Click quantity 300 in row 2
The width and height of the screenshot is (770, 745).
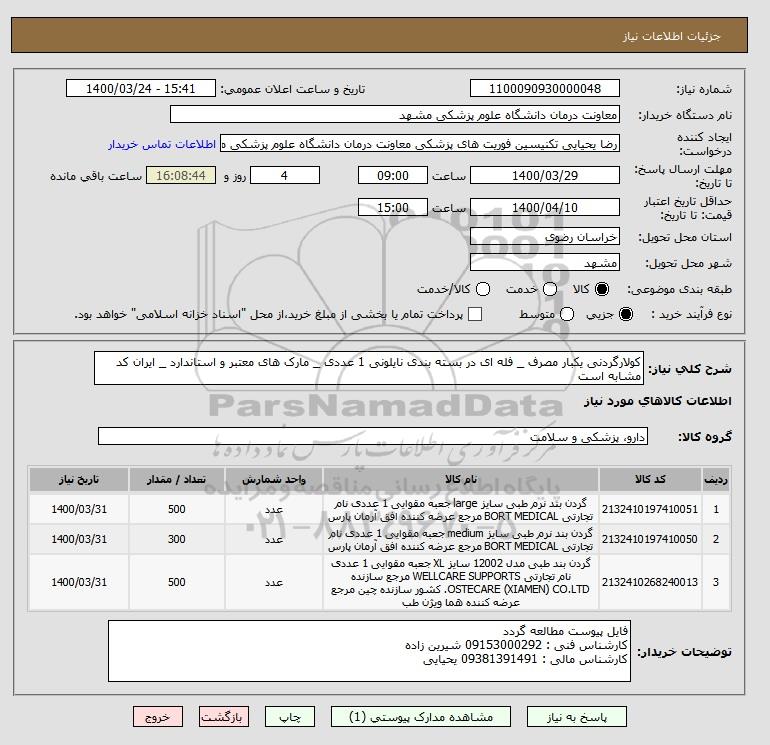tap(177, 539)
